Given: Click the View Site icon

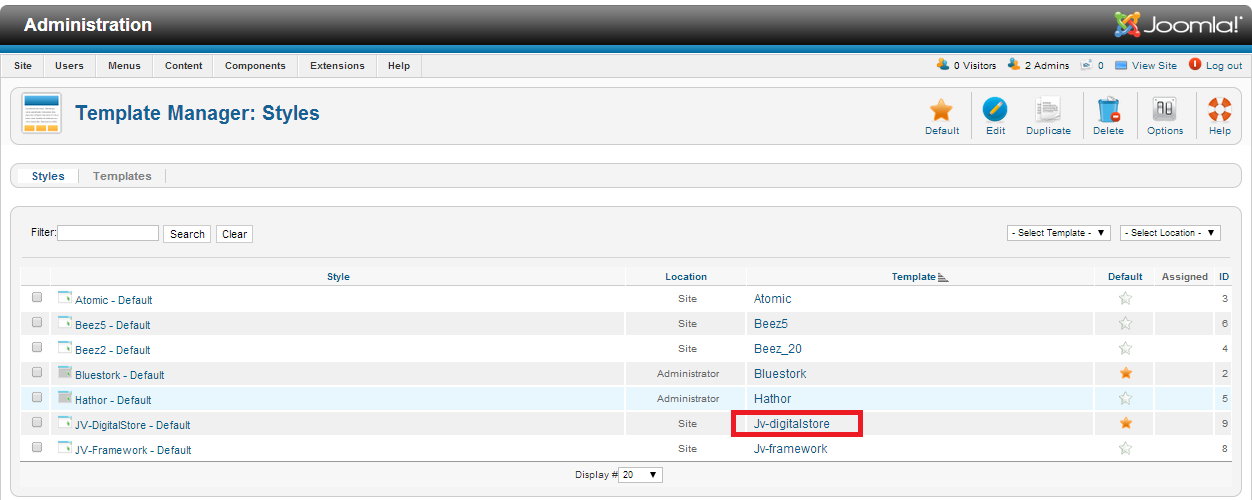Looking at the screenshot, I should click(x=1121, y=65).
